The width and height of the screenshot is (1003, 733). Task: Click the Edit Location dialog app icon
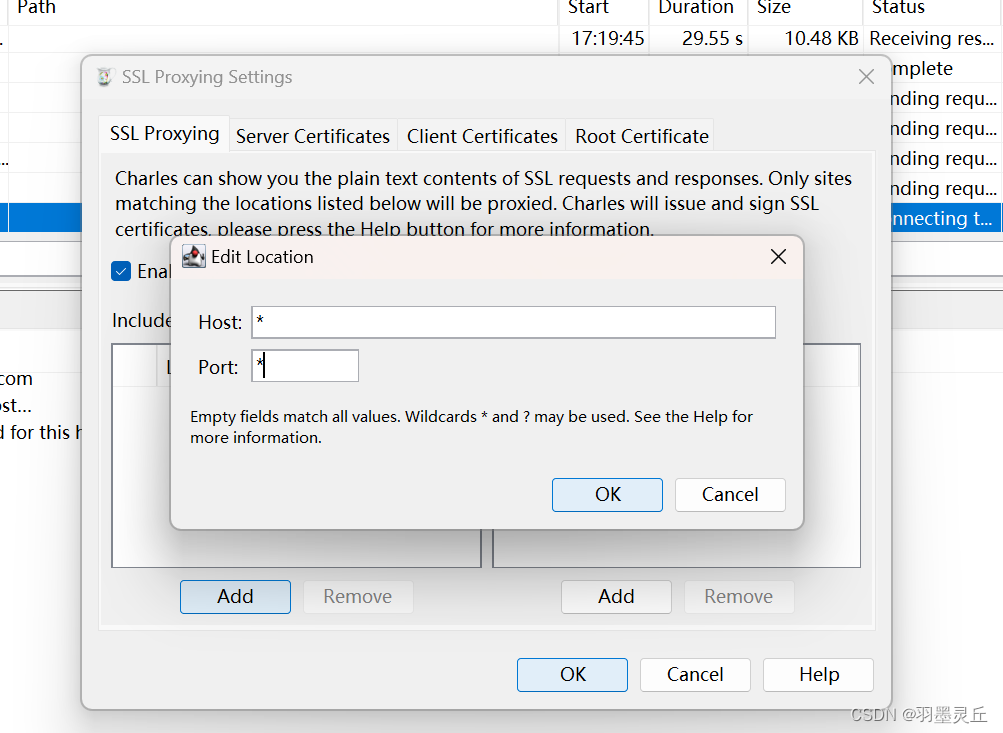click(194, 256)
